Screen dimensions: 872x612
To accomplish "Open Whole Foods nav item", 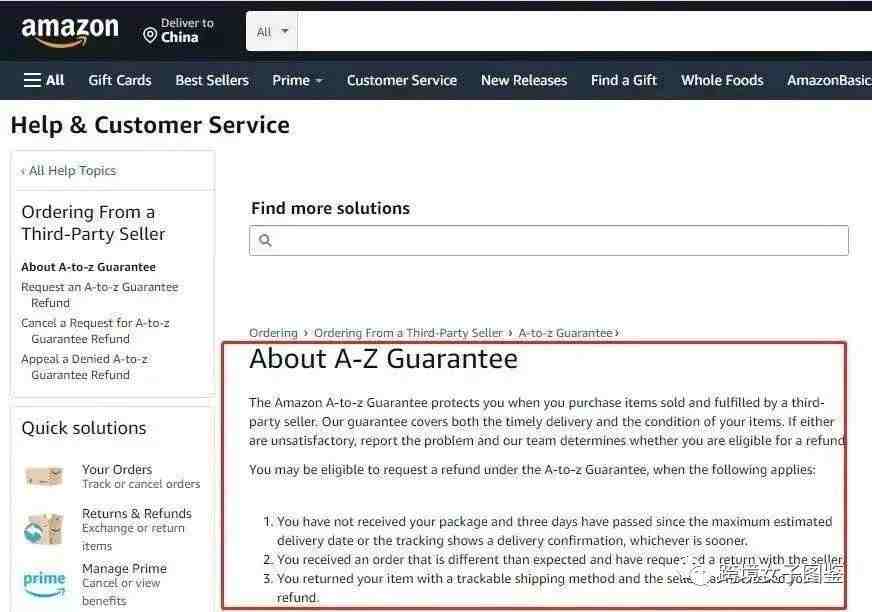I will [x=722, y=80].
